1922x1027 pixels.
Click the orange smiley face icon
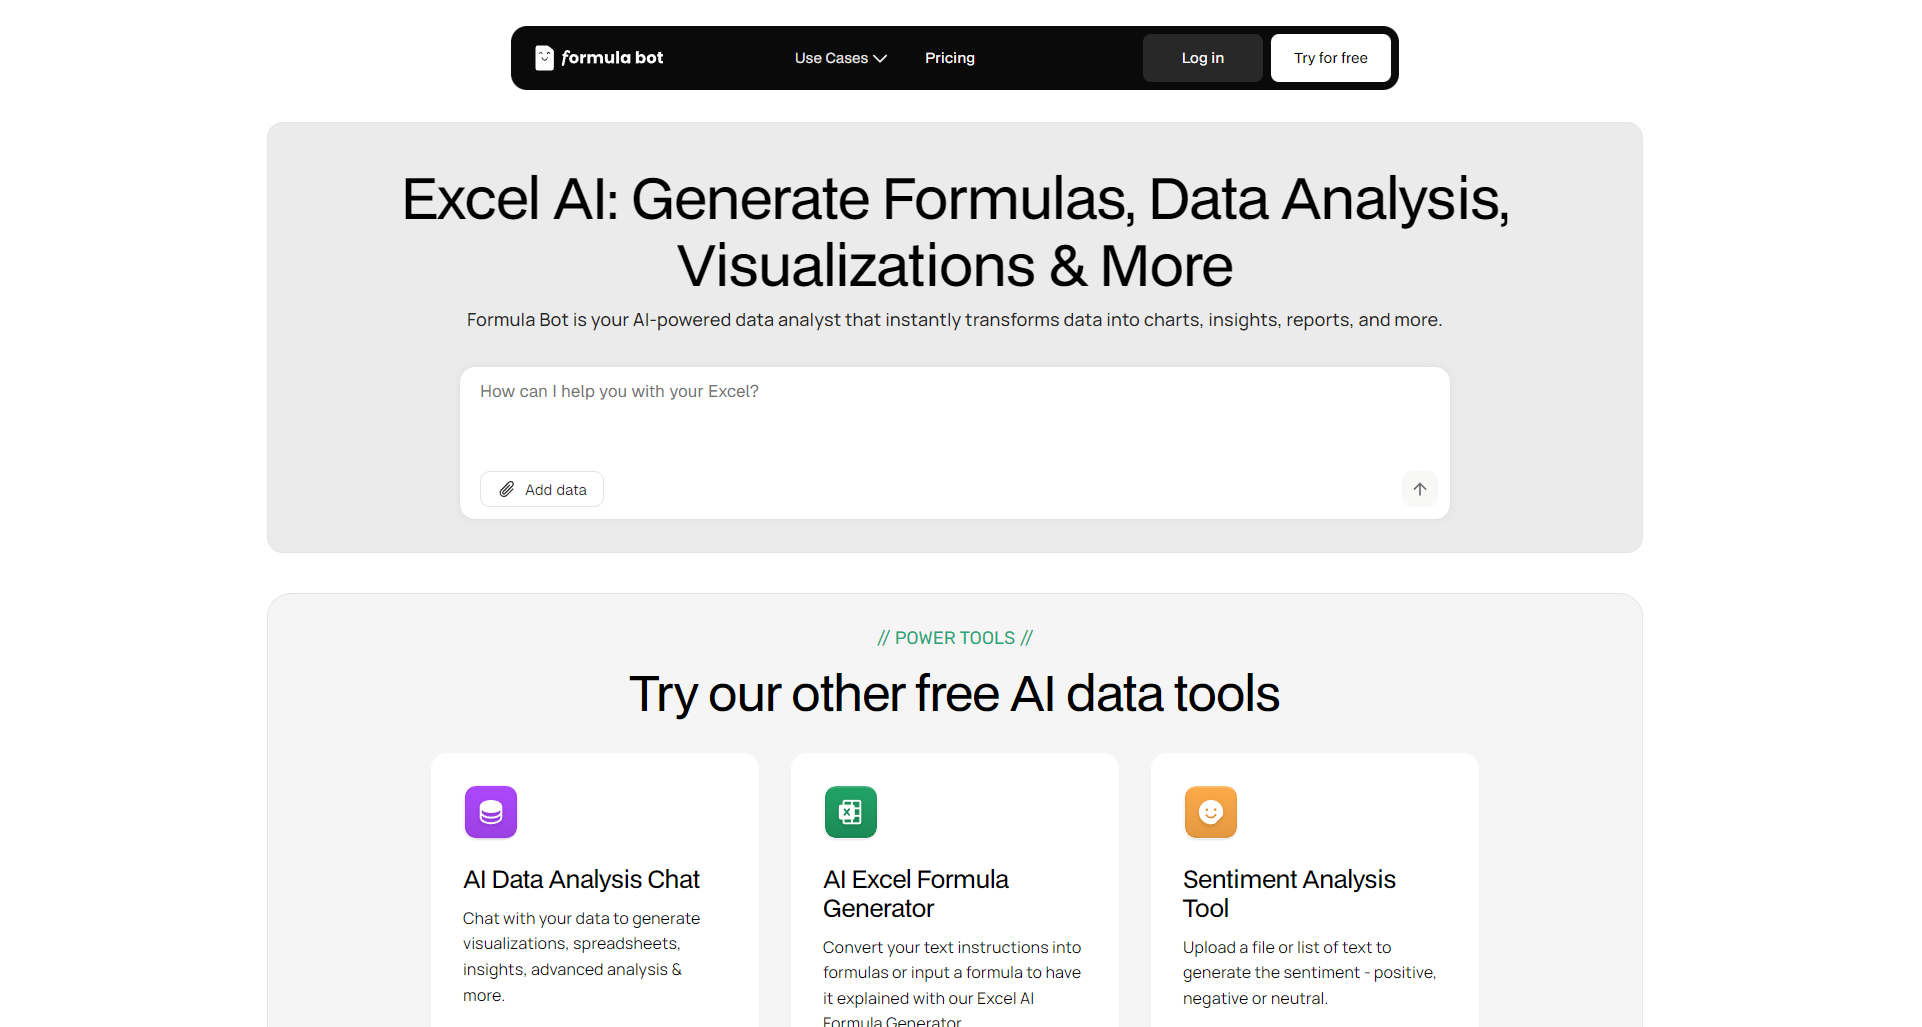coord(1211,812)
